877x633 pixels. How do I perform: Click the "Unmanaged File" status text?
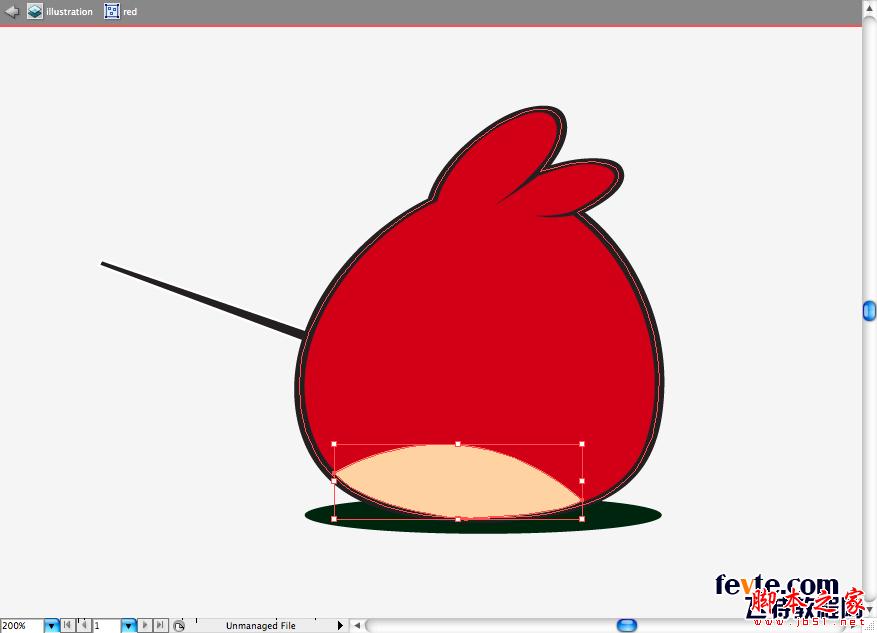point(261,626)
